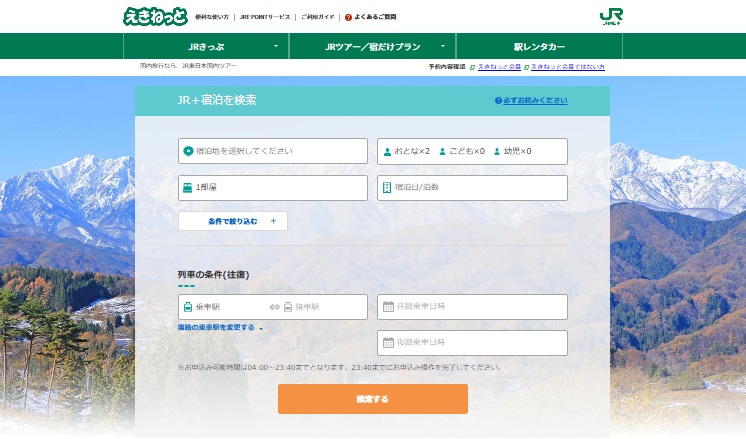Open the 復路乗車日時 date field

(472, 343)
